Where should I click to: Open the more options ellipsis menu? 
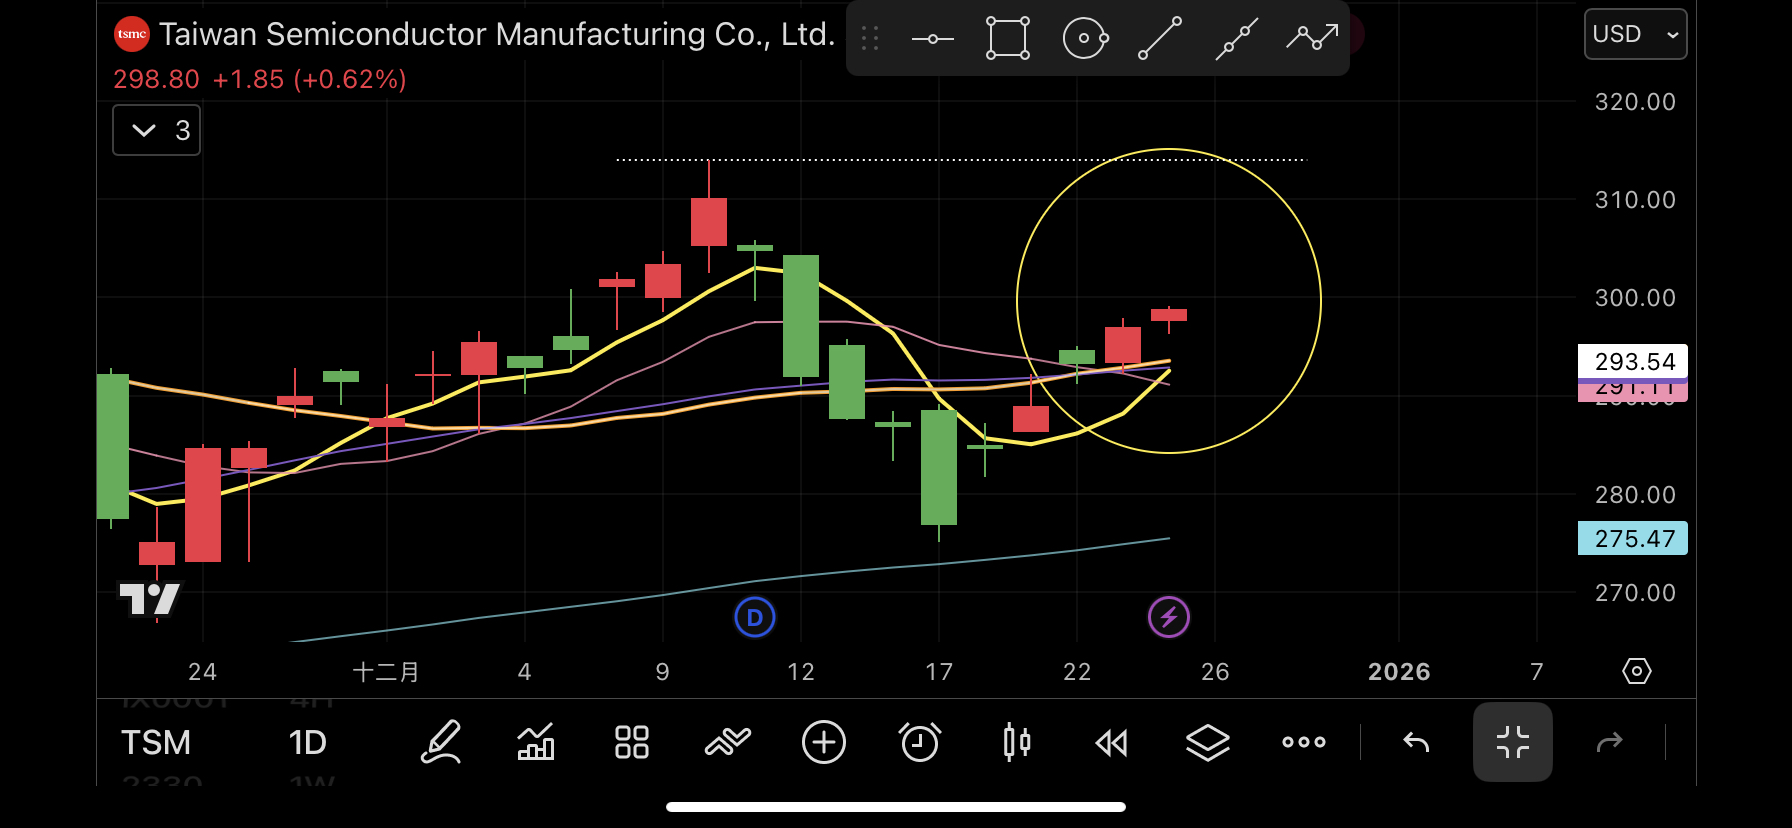1304,742
